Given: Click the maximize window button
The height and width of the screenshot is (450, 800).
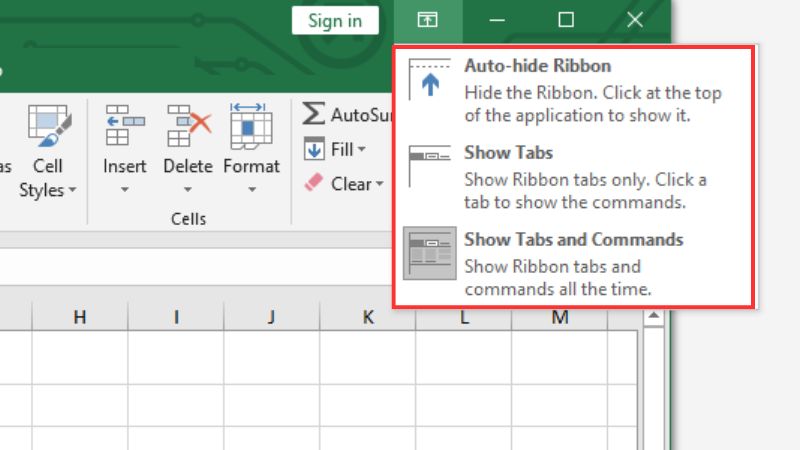Looking at the screenshot, I should point(566,20).
